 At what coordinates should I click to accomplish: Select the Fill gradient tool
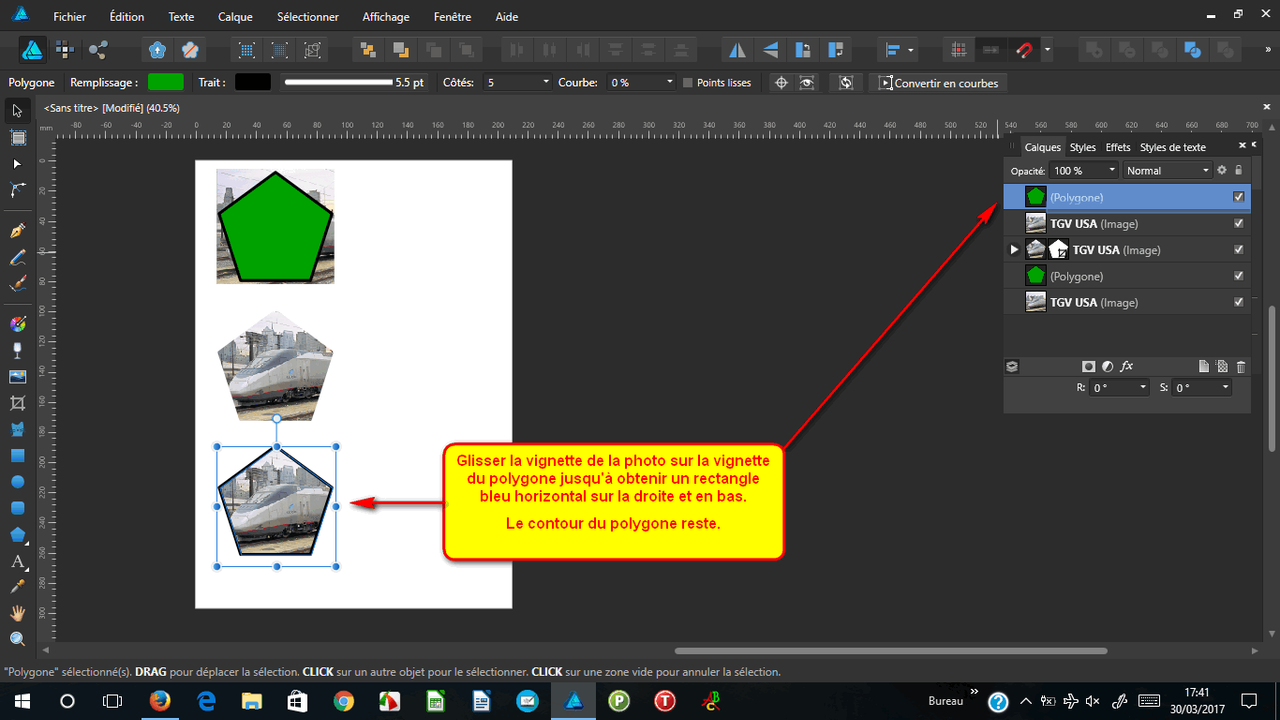tap(17, 324)
